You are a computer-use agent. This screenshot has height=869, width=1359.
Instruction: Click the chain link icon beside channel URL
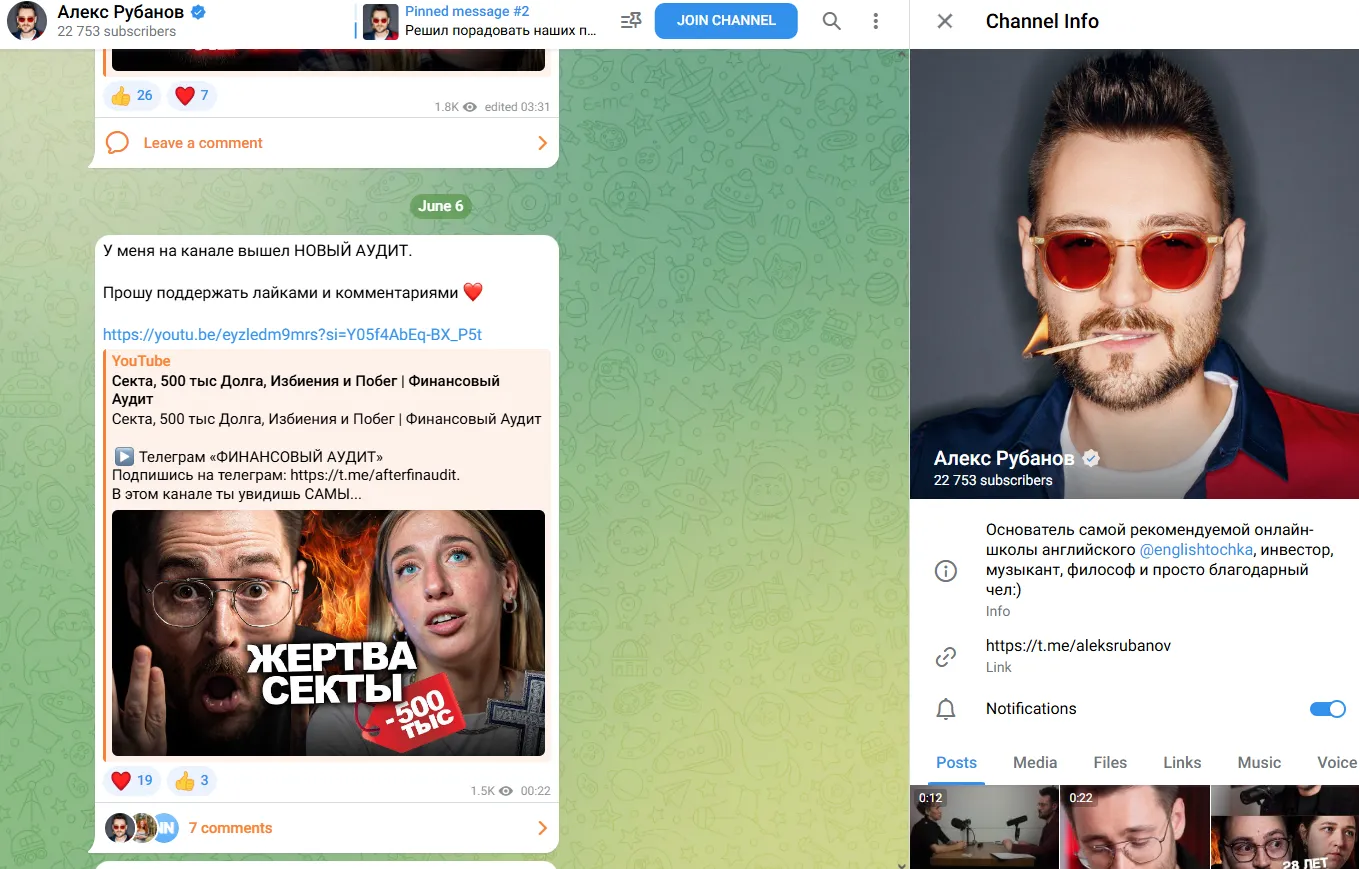coord(945,657)
